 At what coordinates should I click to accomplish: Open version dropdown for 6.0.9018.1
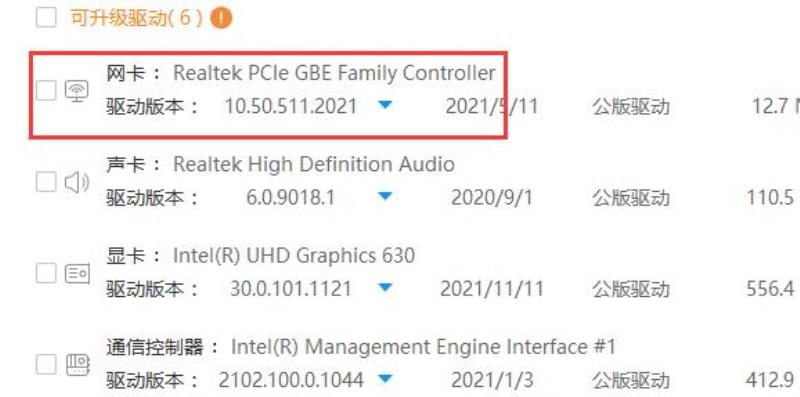coord(385,196)
